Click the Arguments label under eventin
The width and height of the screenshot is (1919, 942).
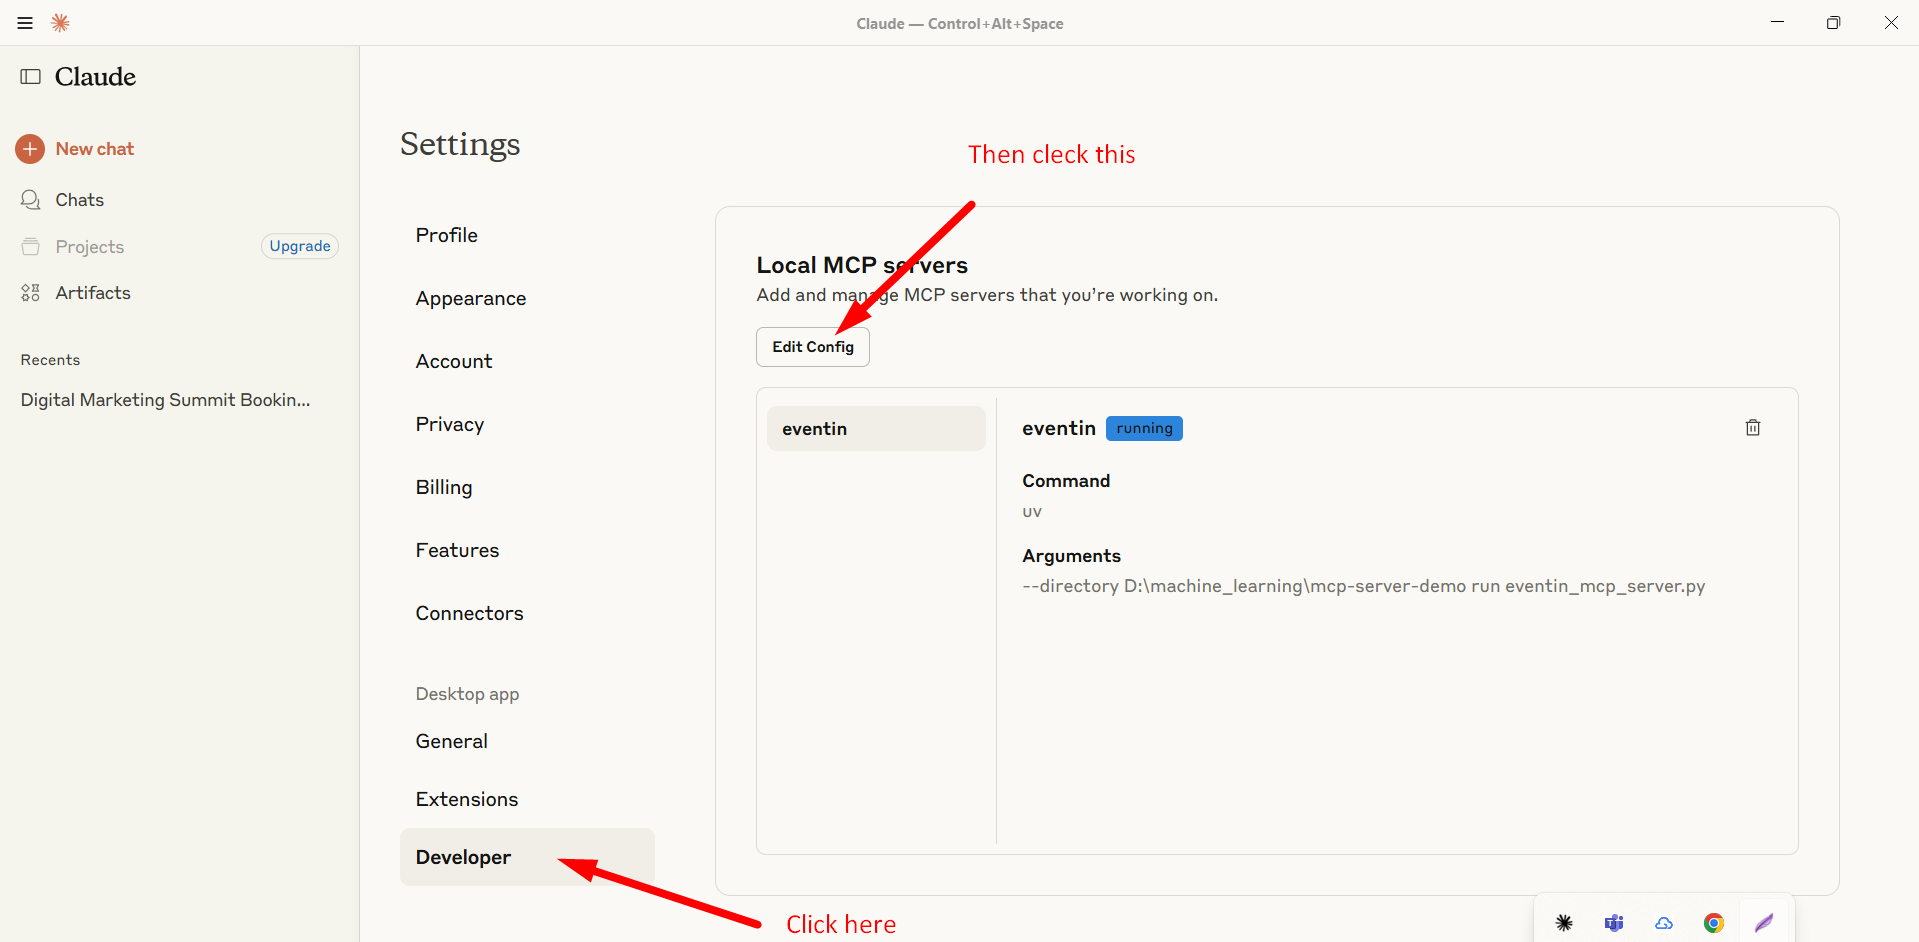(1071, 556)
